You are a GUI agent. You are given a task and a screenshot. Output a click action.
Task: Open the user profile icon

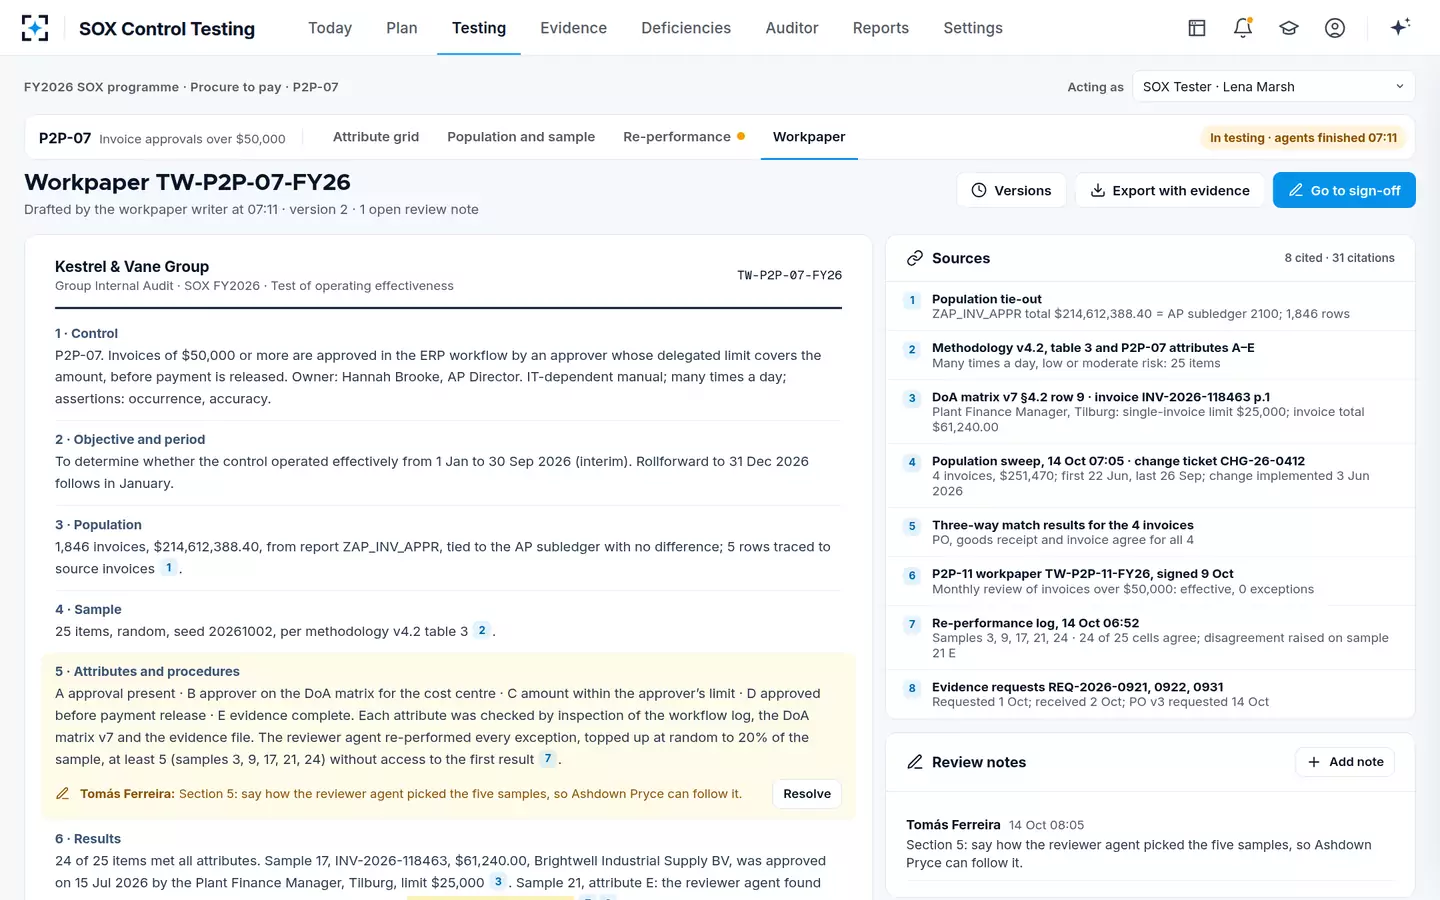coord(1335,28)
